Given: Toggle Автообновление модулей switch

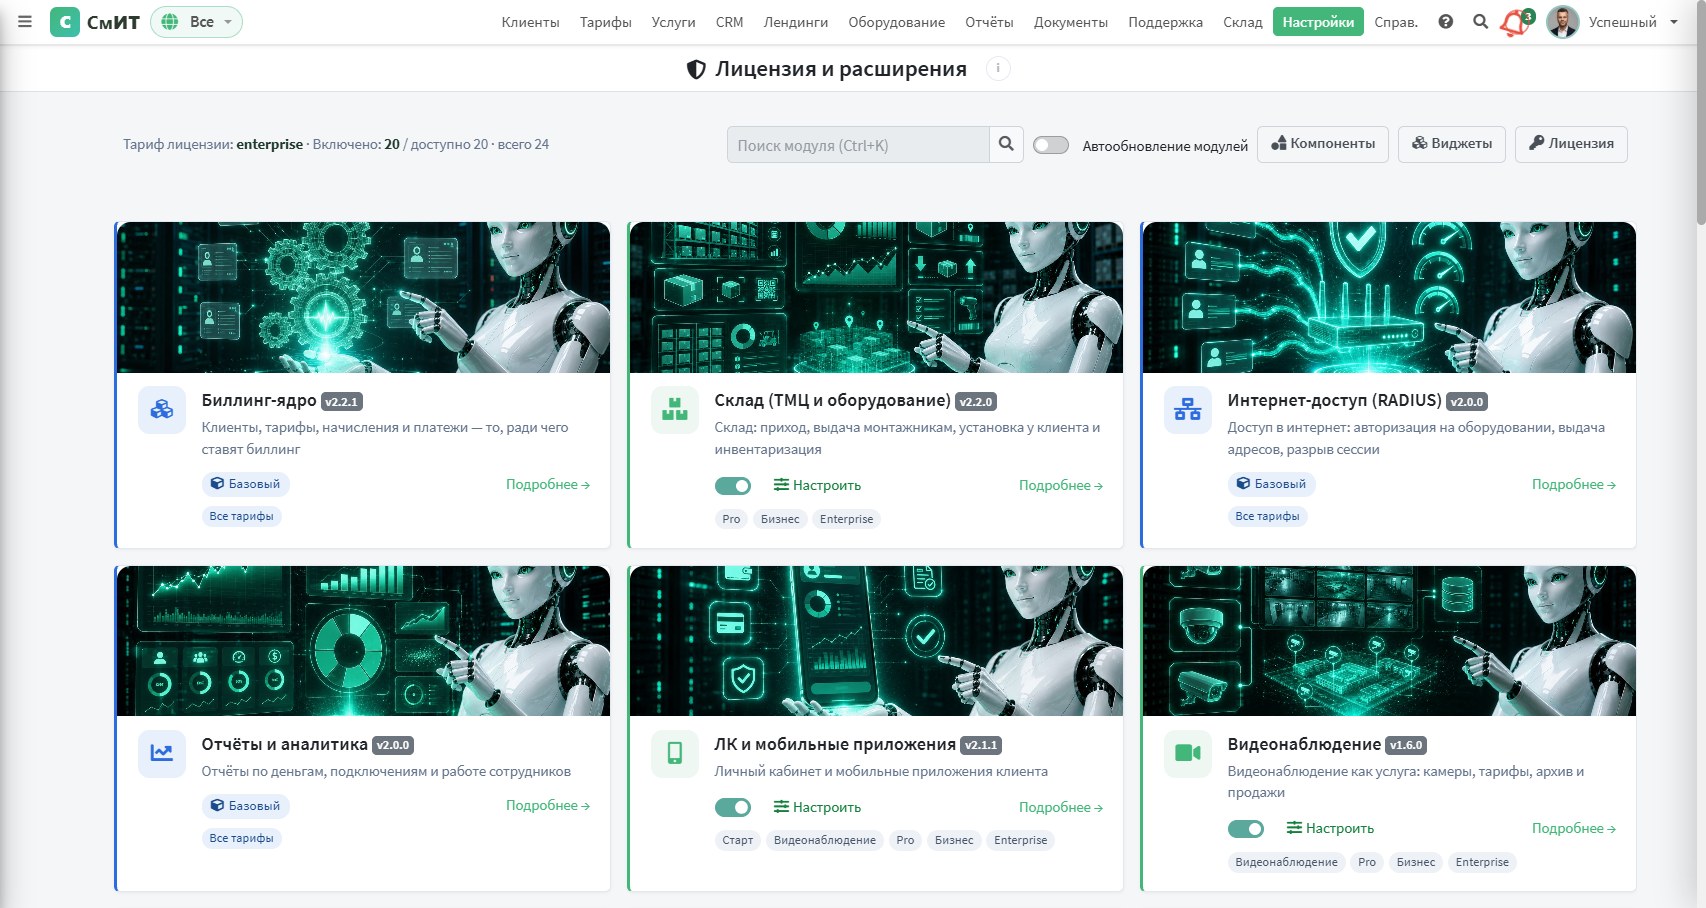Looking at the screenshot, I should 1051,145.
